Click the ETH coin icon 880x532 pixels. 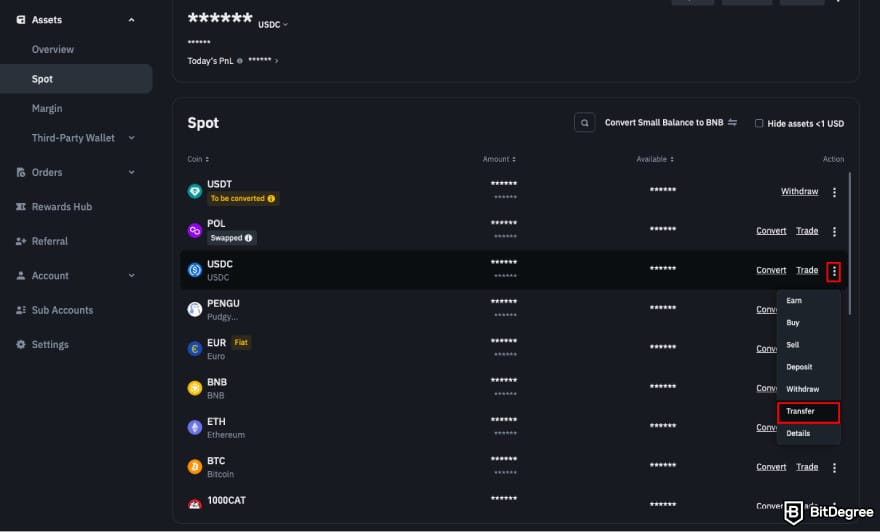click(195, 427)
